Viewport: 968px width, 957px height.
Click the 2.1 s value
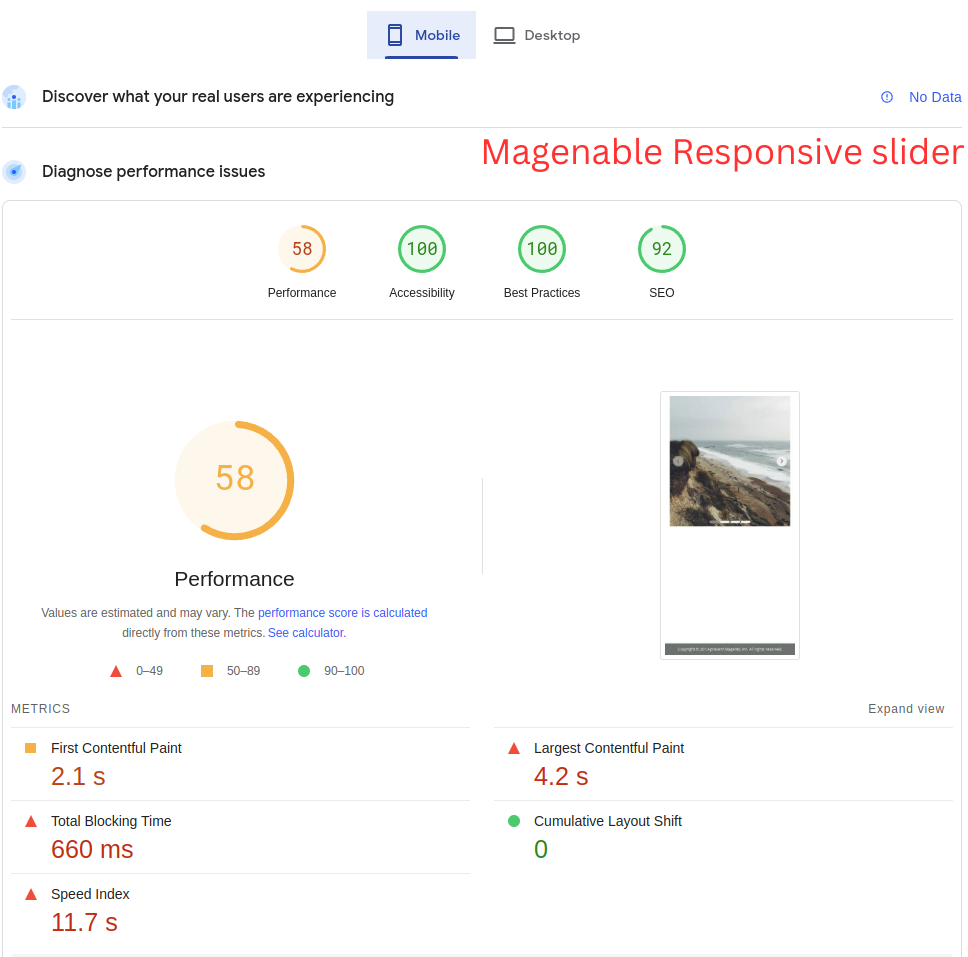coord(78,776)
